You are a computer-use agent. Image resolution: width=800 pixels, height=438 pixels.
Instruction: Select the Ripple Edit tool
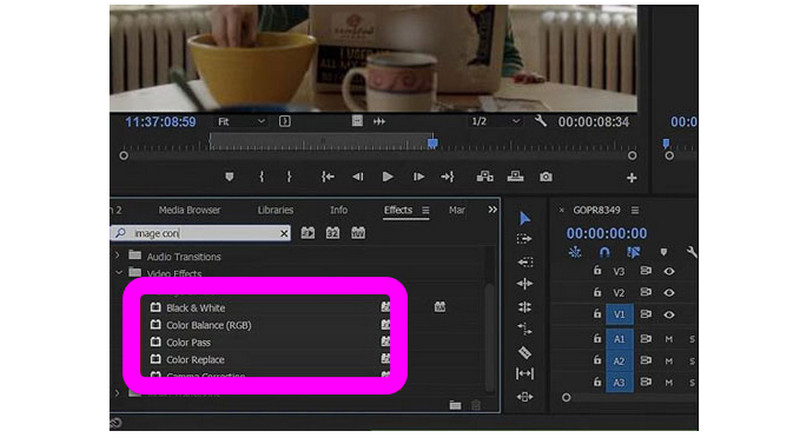click(525, 262)
